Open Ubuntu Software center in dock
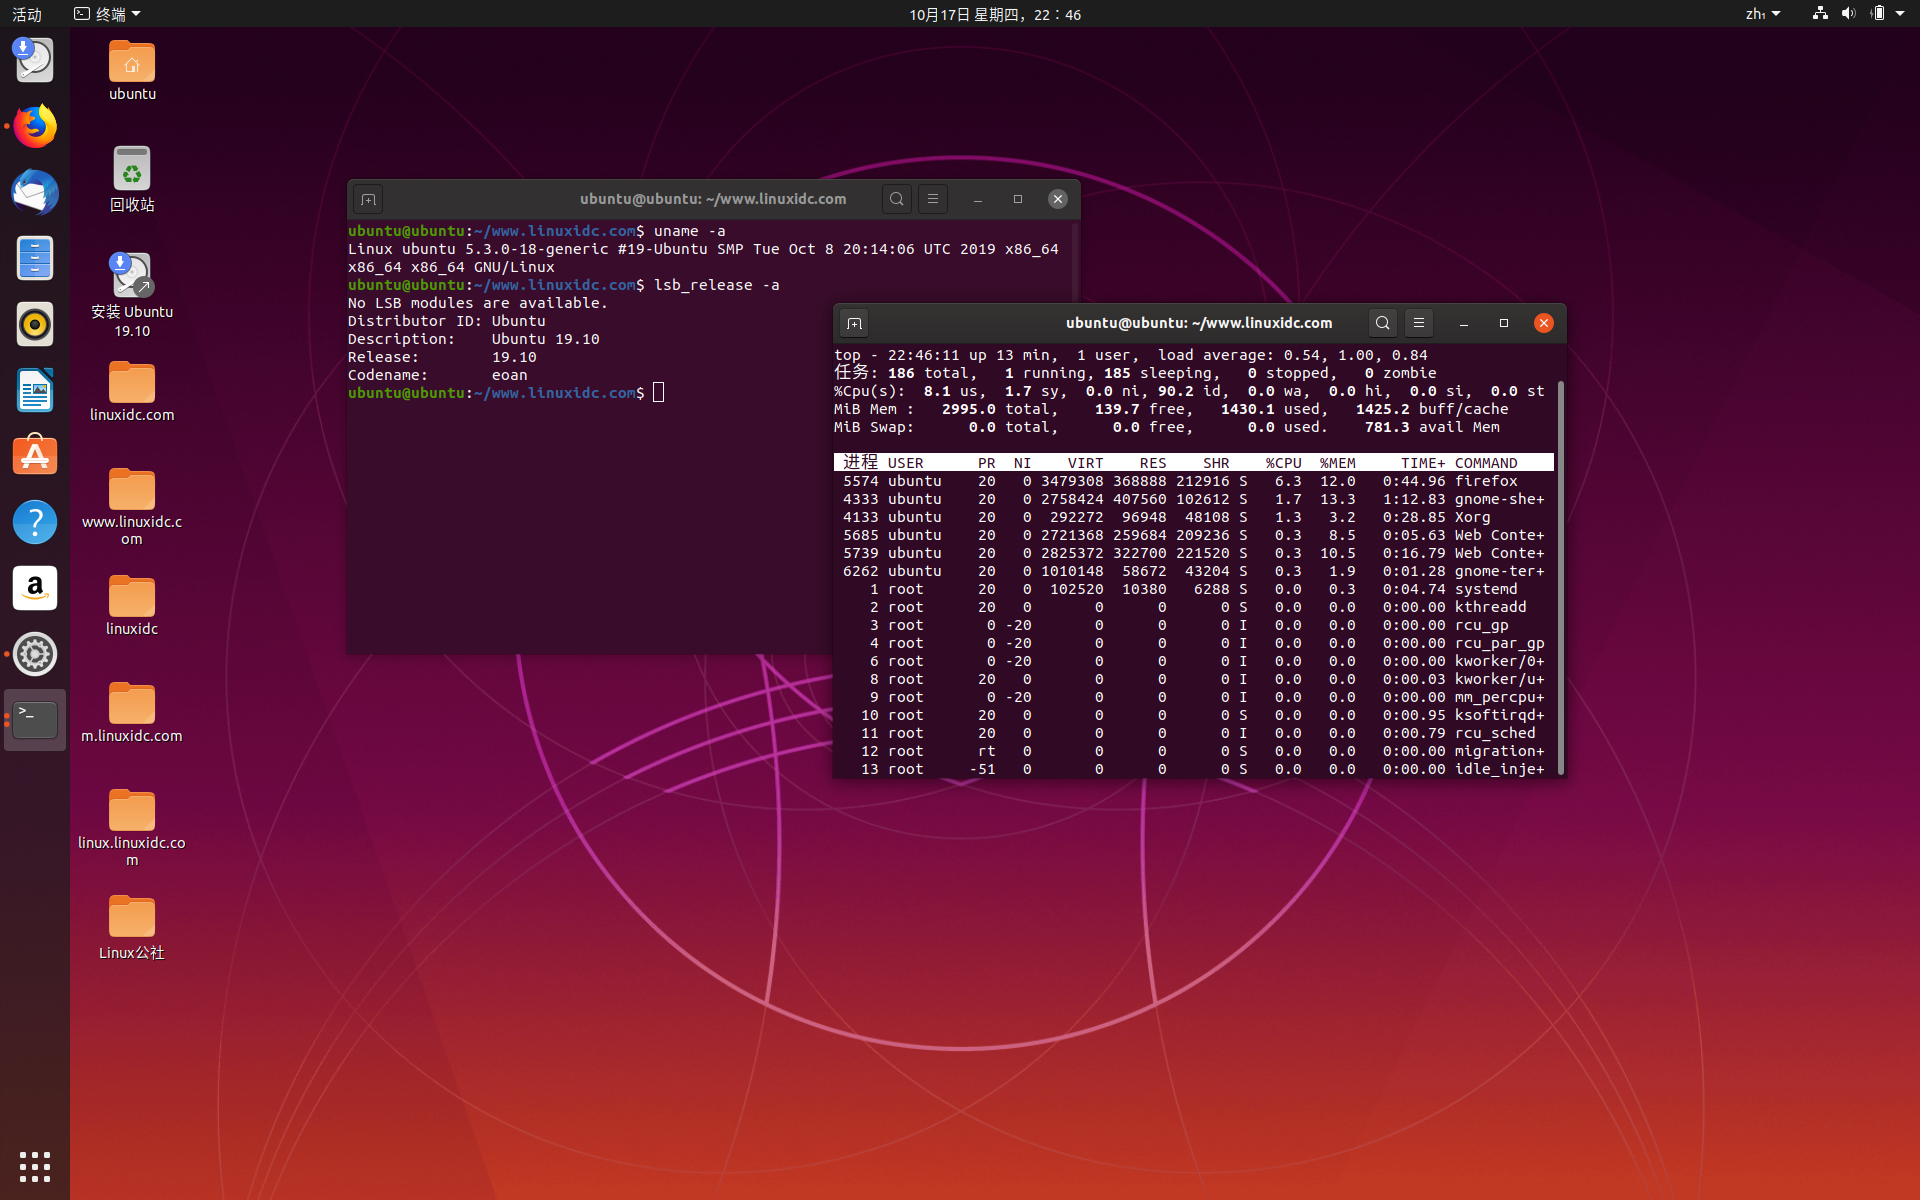This screenshot has height=1200, width=1920. pos(35,456)
